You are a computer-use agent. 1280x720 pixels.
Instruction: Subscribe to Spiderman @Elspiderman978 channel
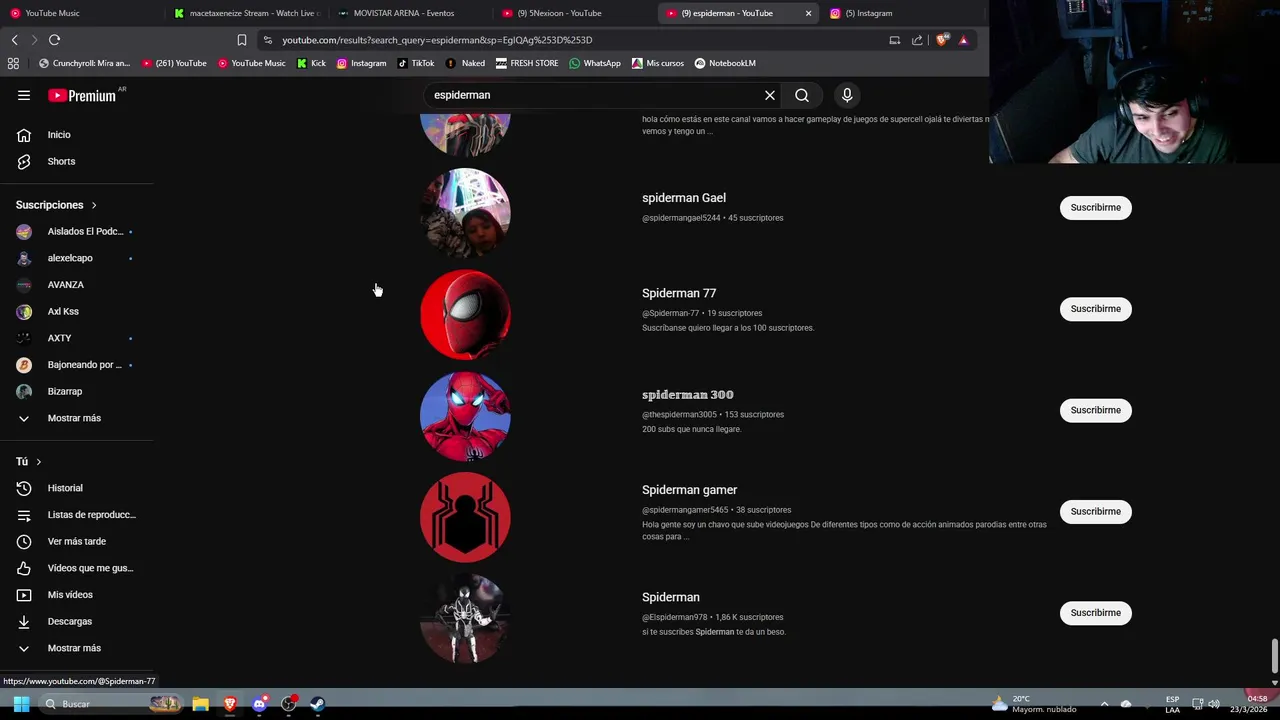pyautogui.click(x=1095, y=613)
